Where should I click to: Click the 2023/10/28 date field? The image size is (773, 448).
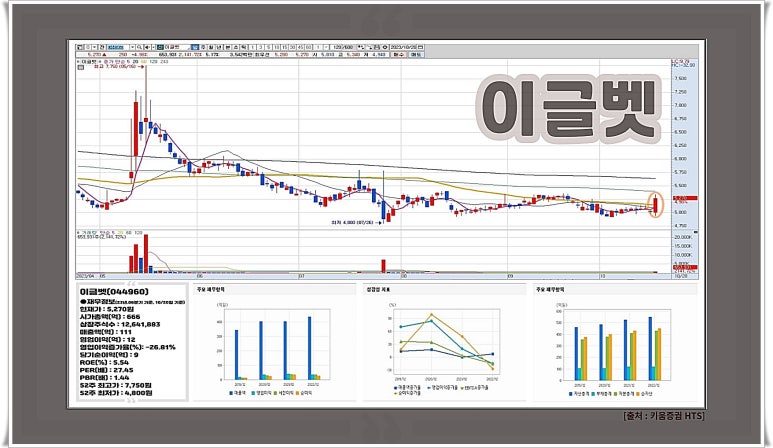coord(403,47)
